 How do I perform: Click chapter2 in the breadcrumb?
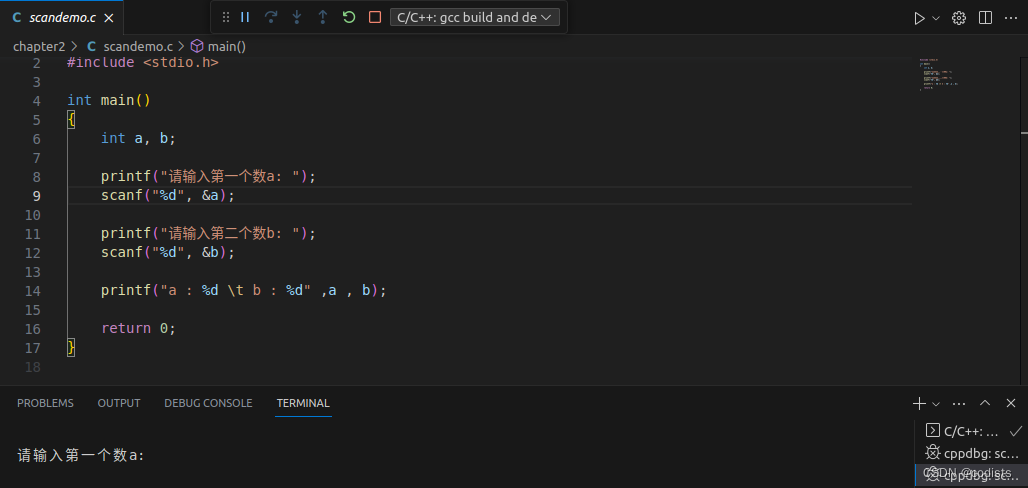(x=39, y=47)
